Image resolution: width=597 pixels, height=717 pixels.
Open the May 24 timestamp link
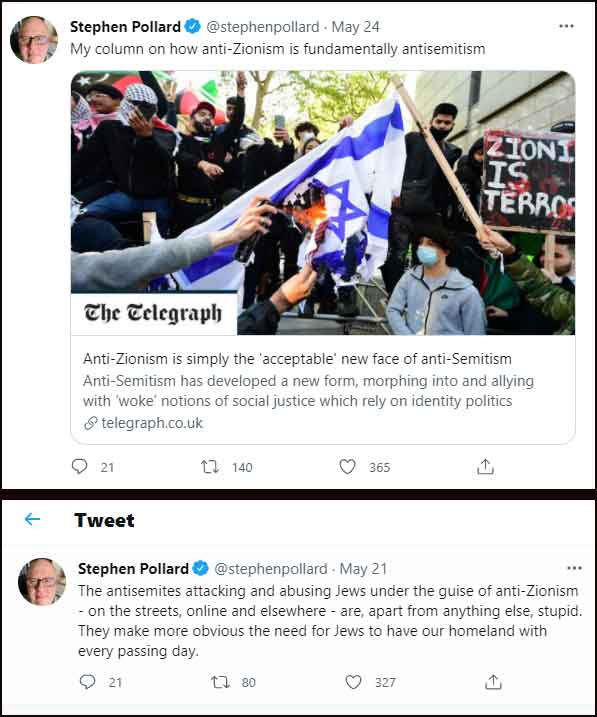[356, 27]
